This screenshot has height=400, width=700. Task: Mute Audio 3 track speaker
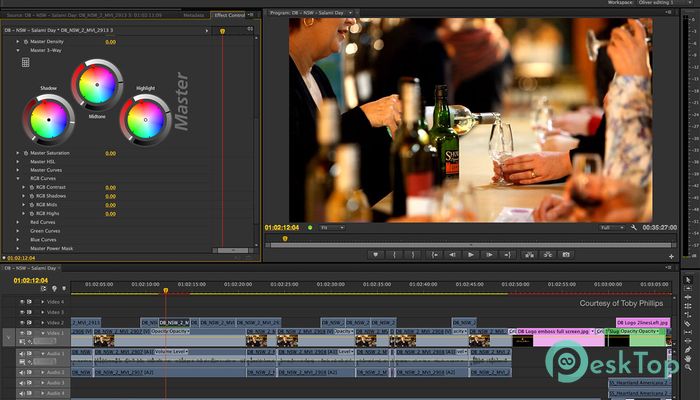coord(21,383)
